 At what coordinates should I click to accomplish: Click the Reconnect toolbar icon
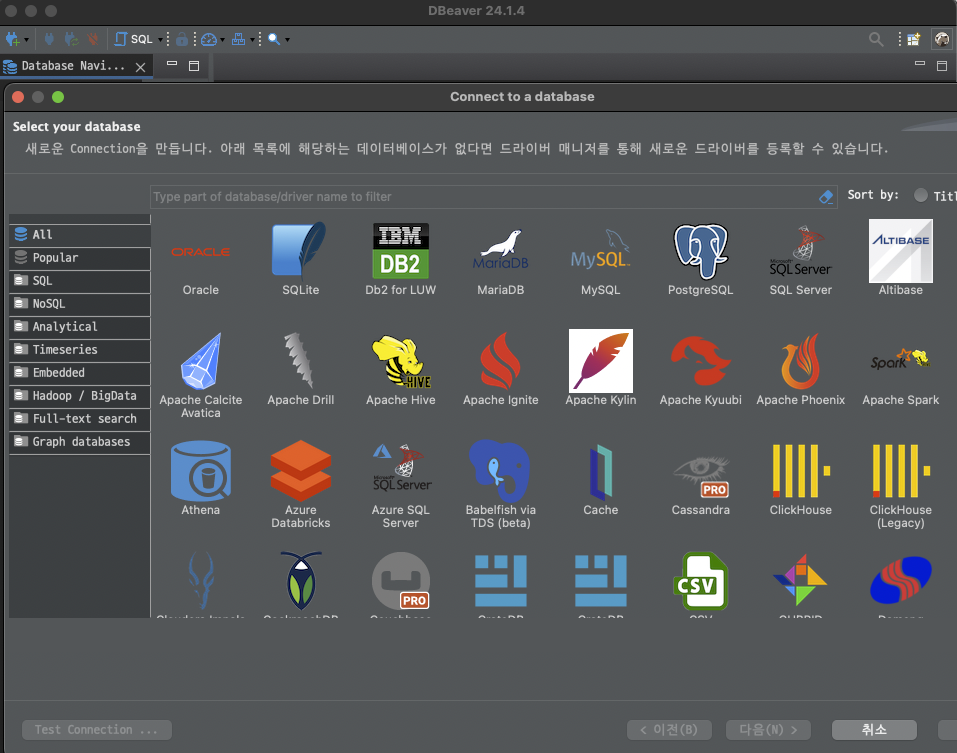(x=71, y=40)
